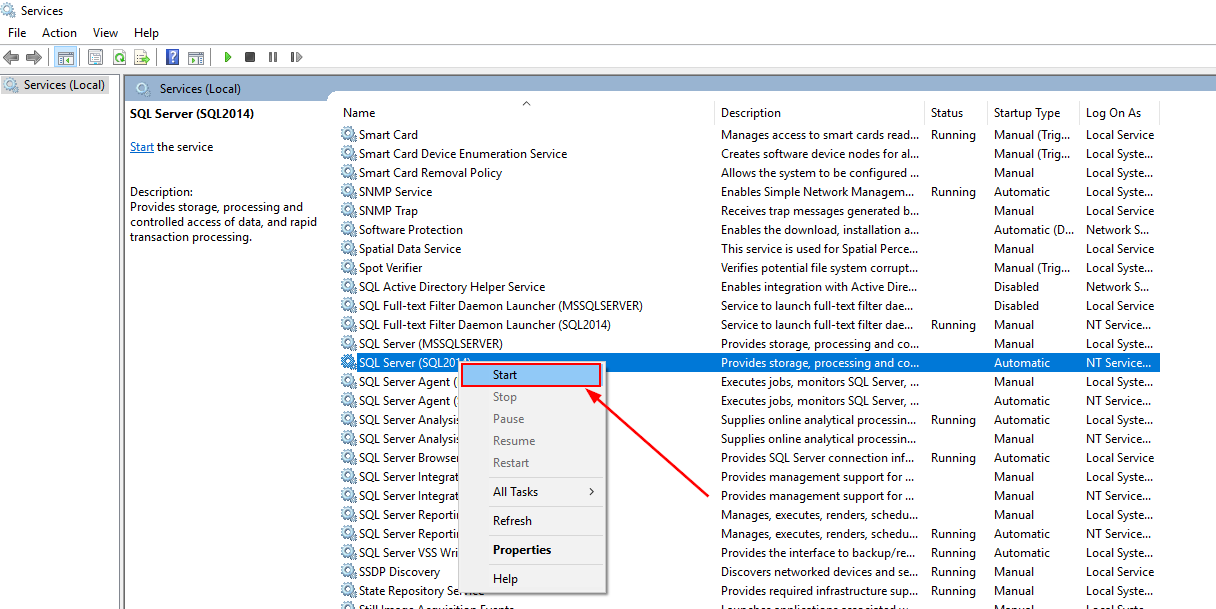Viewport: 1216px width, 609px height.
Task: Click 'Running' status of the SNMP Service row
Action: pos(953,192)
